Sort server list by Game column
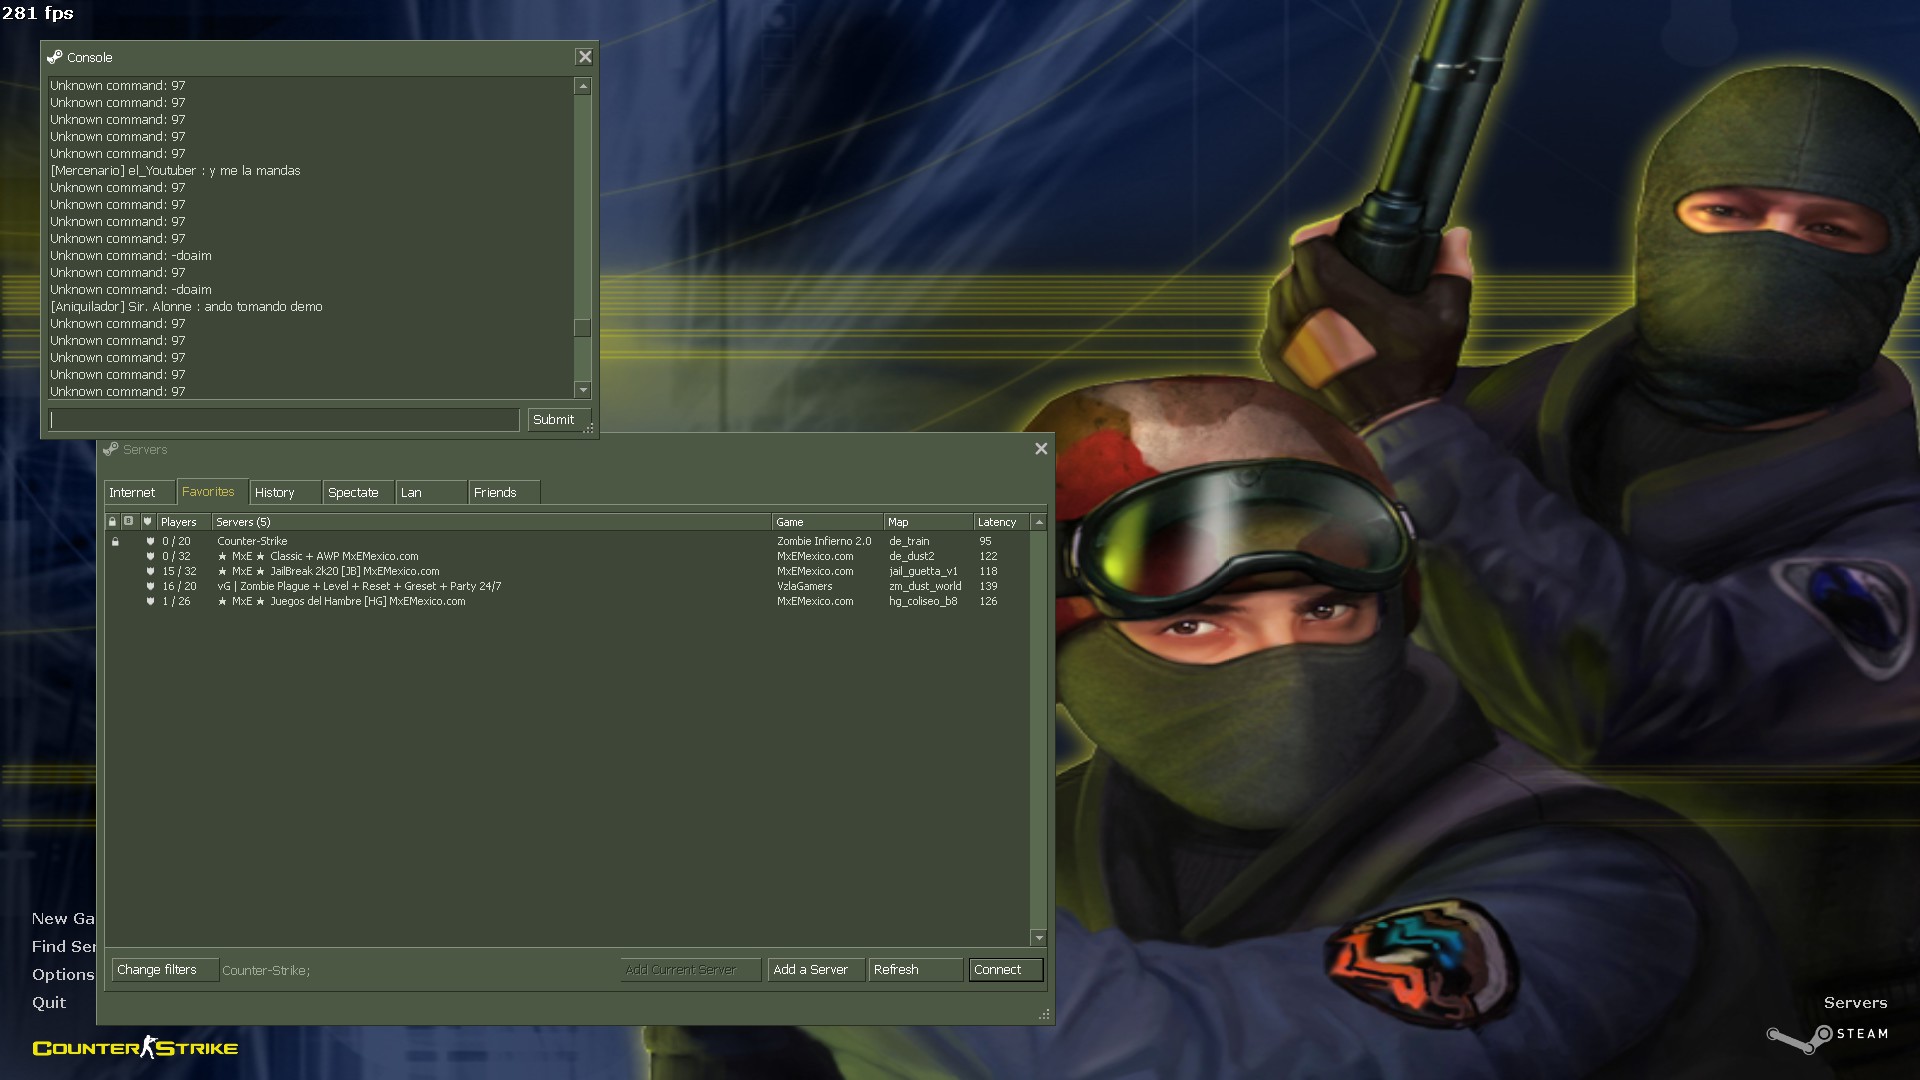The height and width of the screenshot is (1080, 1920). pyautogui.click(x=828, y=522)
